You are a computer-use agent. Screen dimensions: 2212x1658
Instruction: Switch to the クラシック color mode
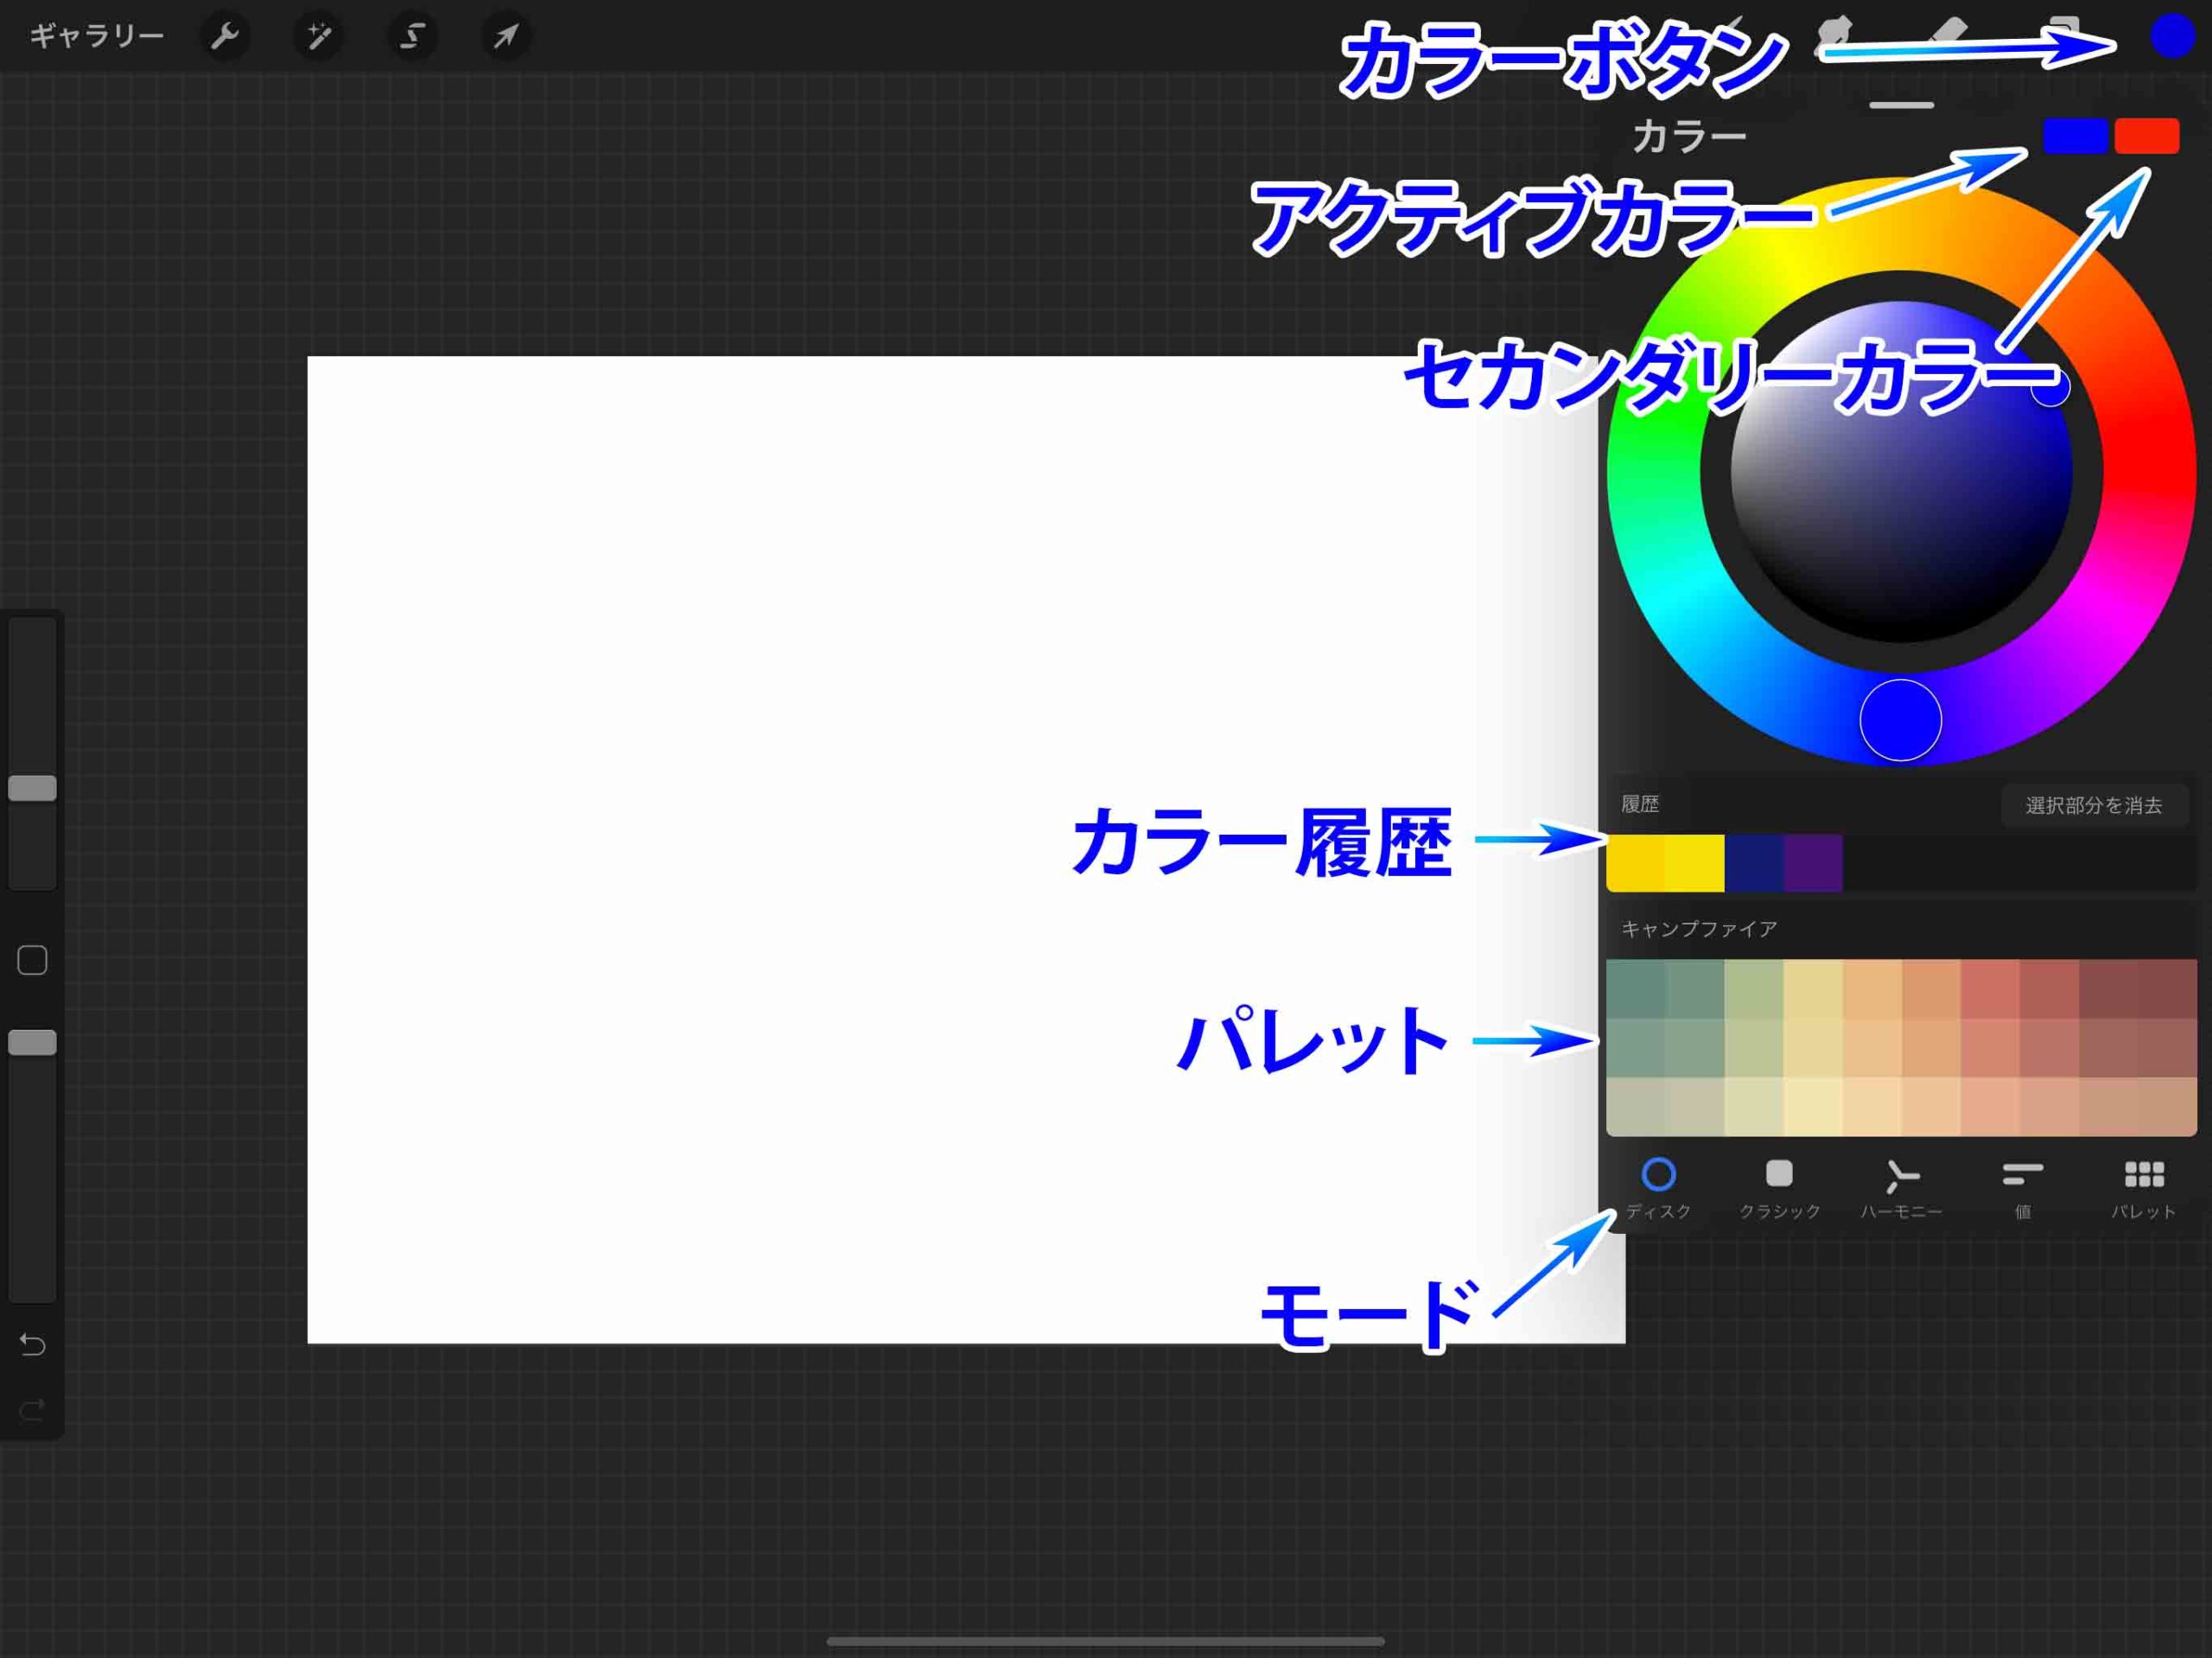coord(1779,1188)
